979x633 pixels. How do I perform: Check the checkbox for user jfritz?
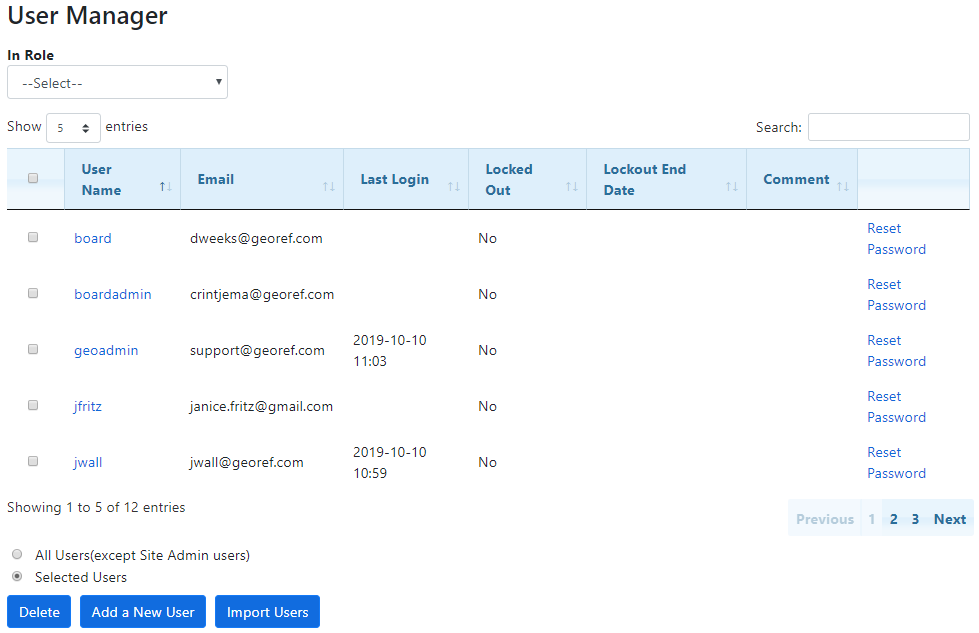pyautogui.click(x=32, y=405)
